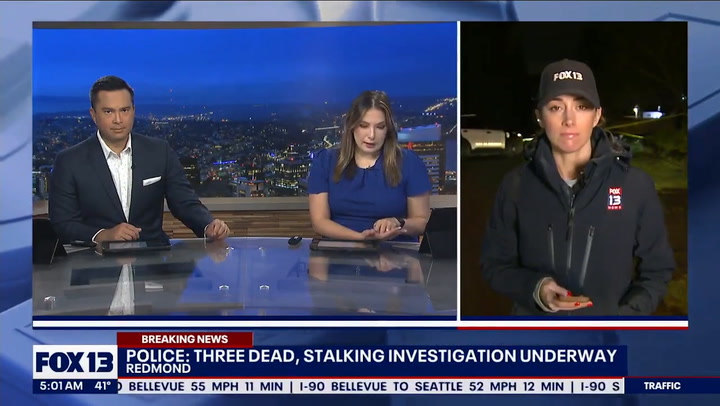Screen dimensions: 720x406
Task: Select the red BREAKING NEWS banner
Action: tap(184, 339)
